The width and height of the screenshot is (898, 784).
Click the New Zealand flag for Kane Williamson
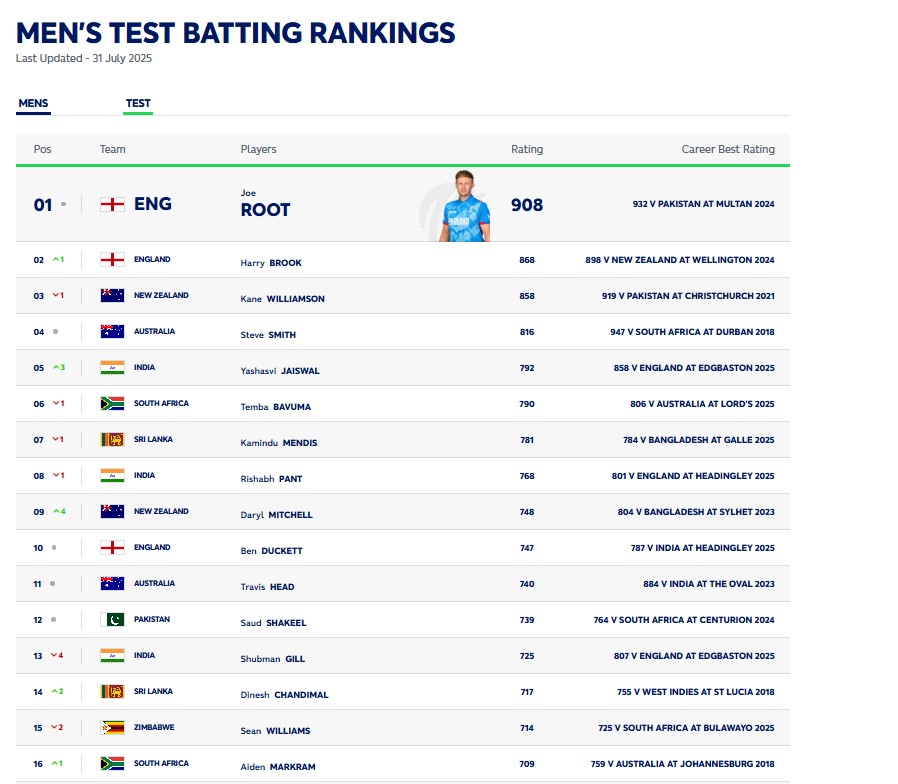(112, 296)
